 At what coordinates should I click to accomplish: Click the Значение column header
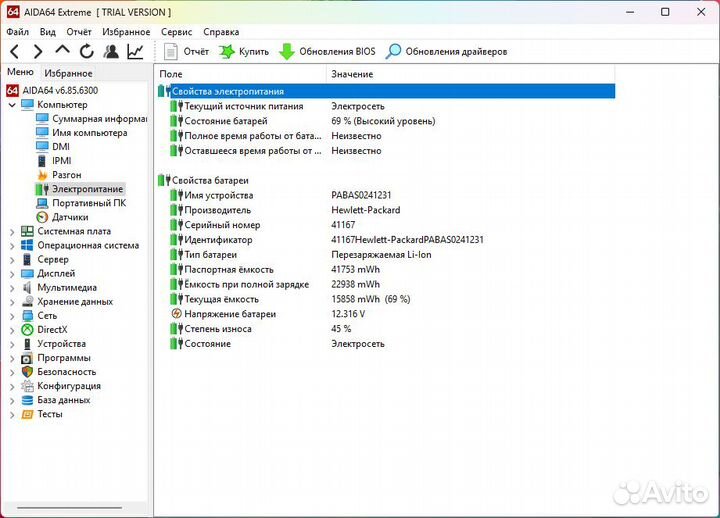click(352, 74)
